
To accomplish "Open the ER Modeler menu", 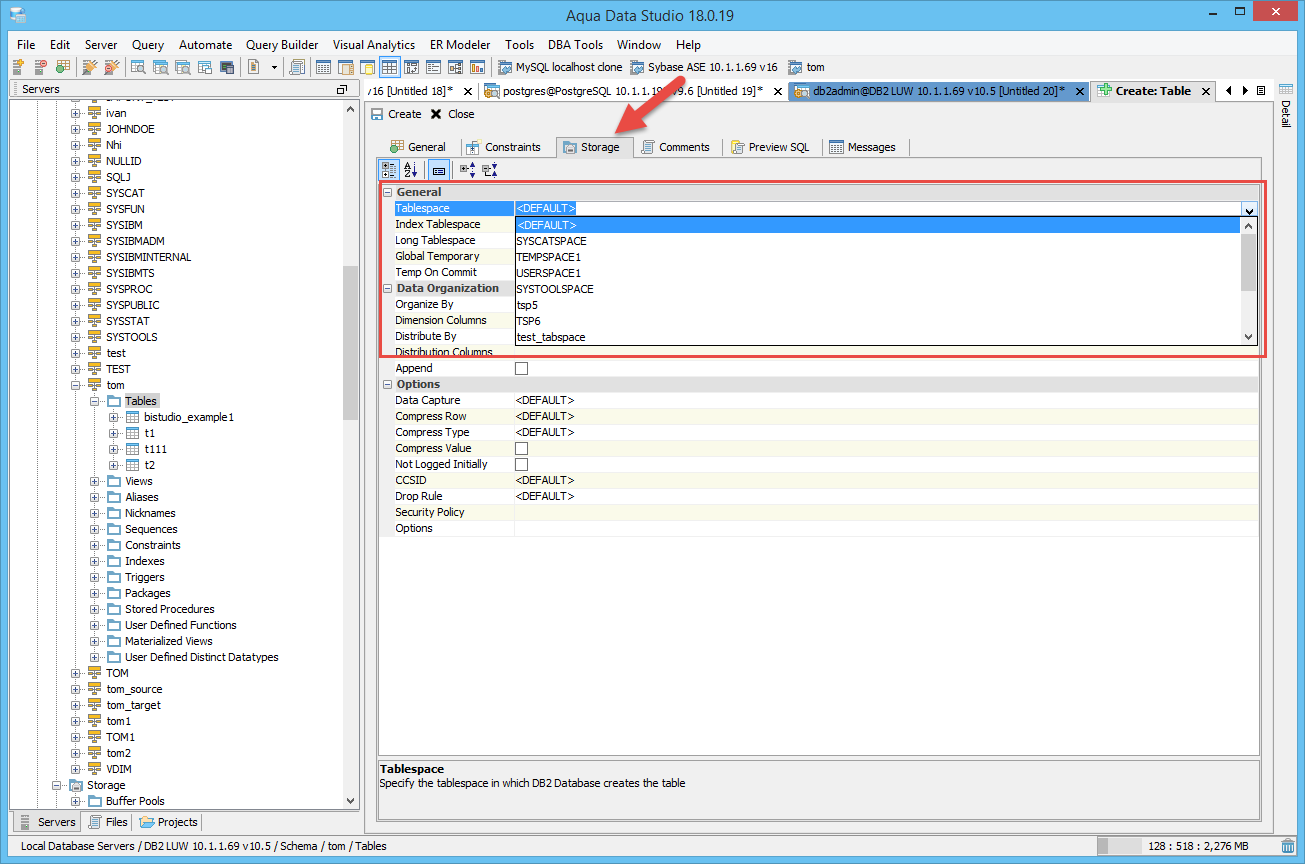I will (x=460, y=45).
